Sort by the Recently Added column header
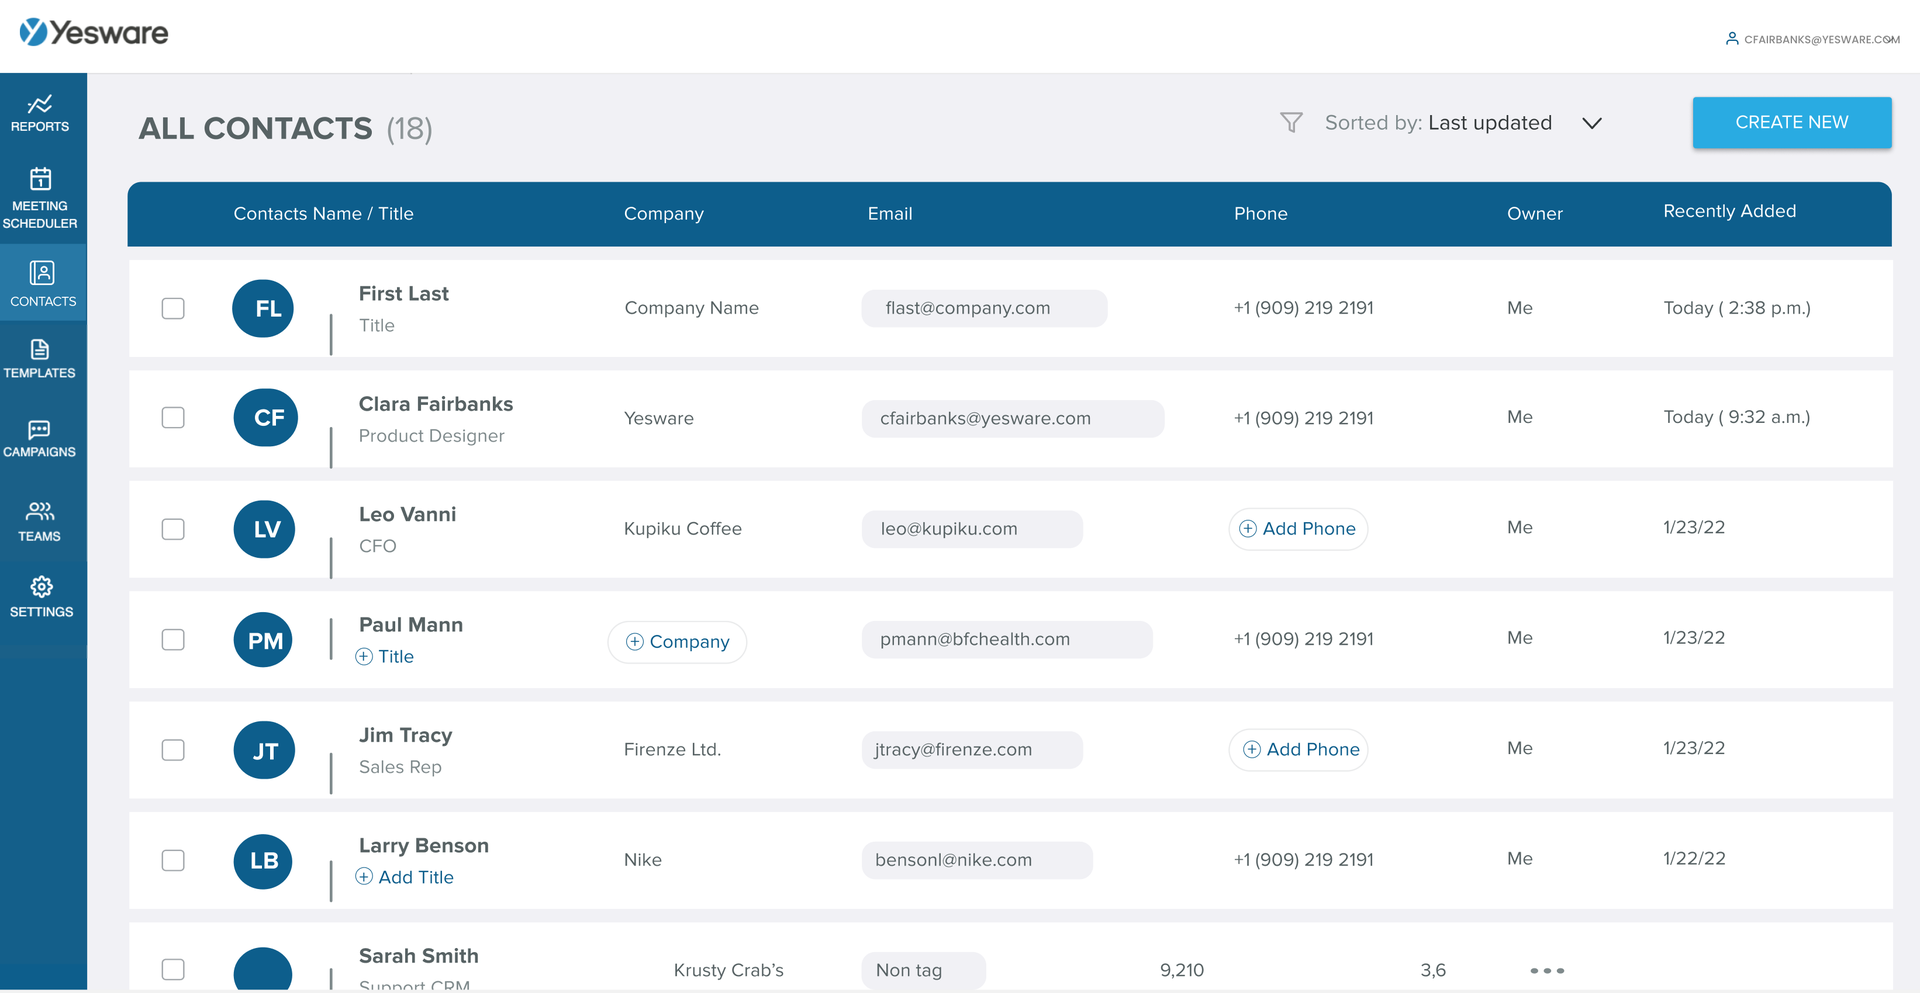This screenshot has width=1920, height=993. (1729, 212)
